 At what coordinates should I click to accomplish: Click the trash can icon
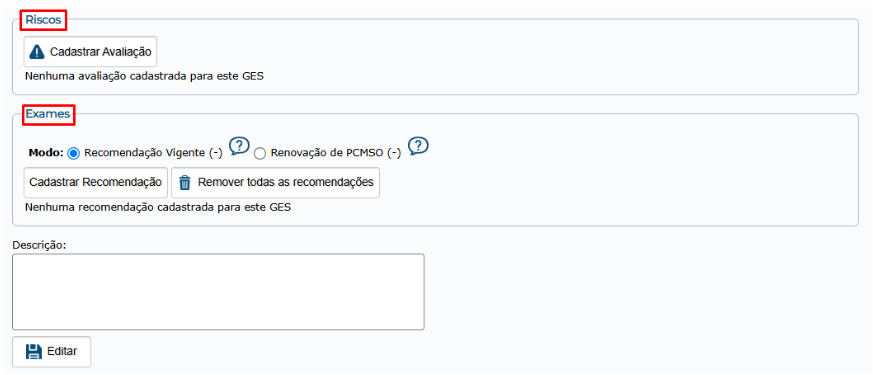185,182
